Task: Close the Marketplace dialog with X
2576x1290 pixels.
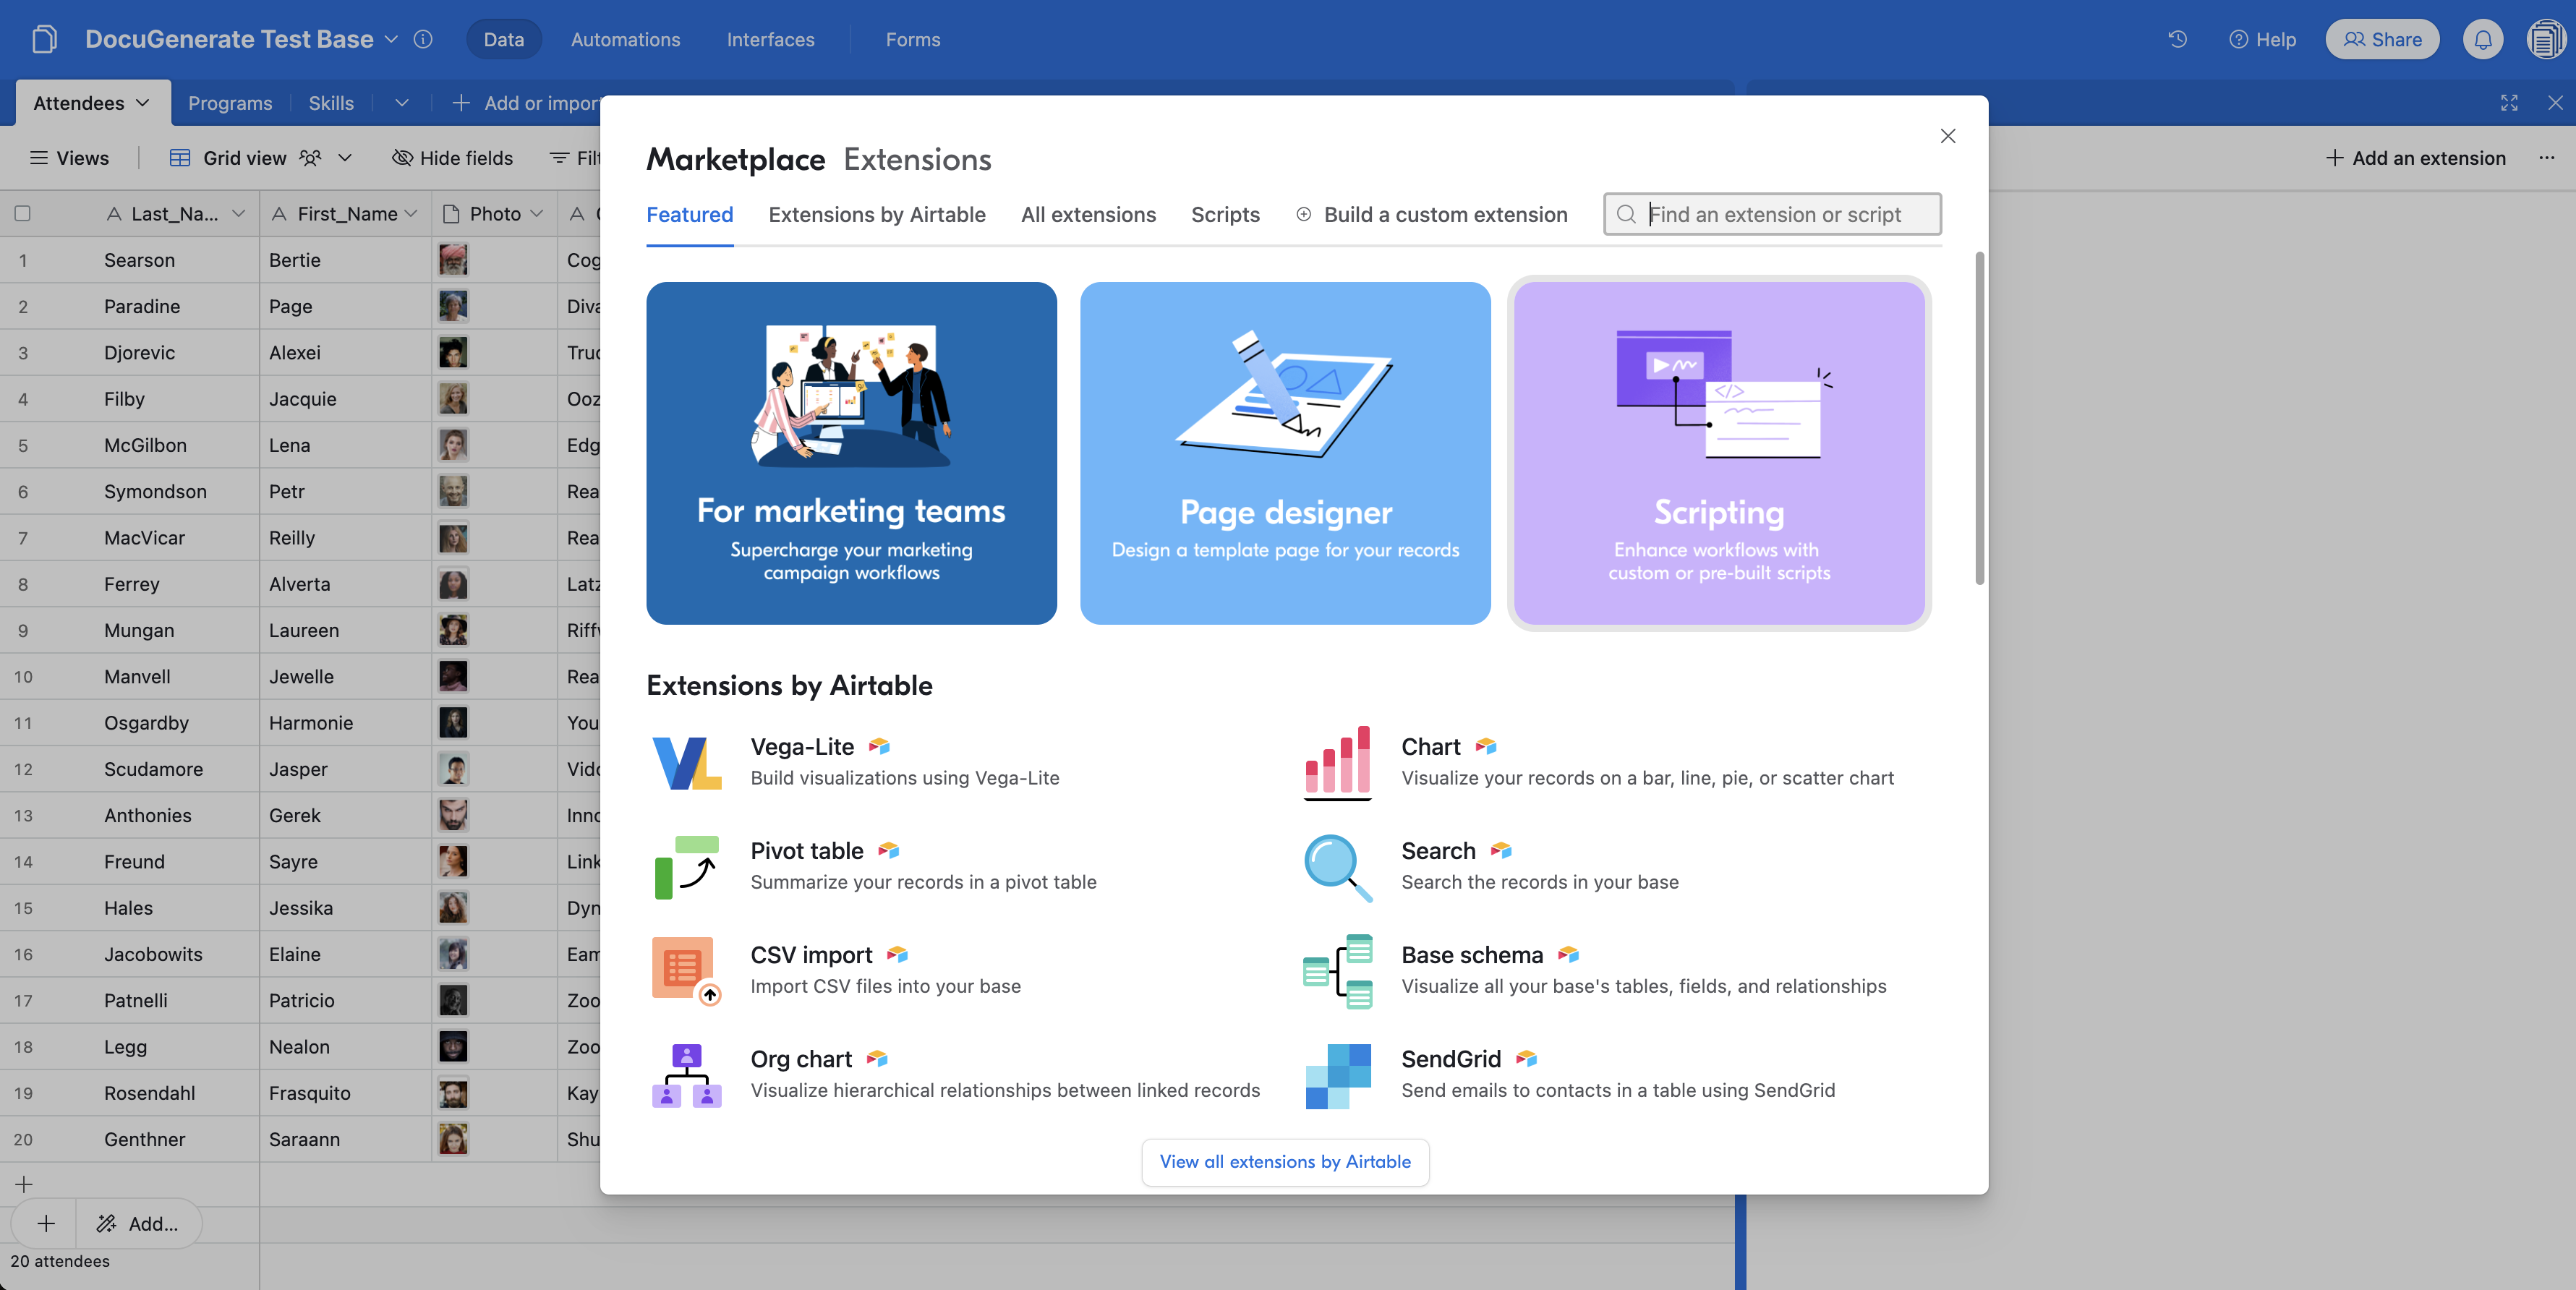Action: (x=1947, y=136)
